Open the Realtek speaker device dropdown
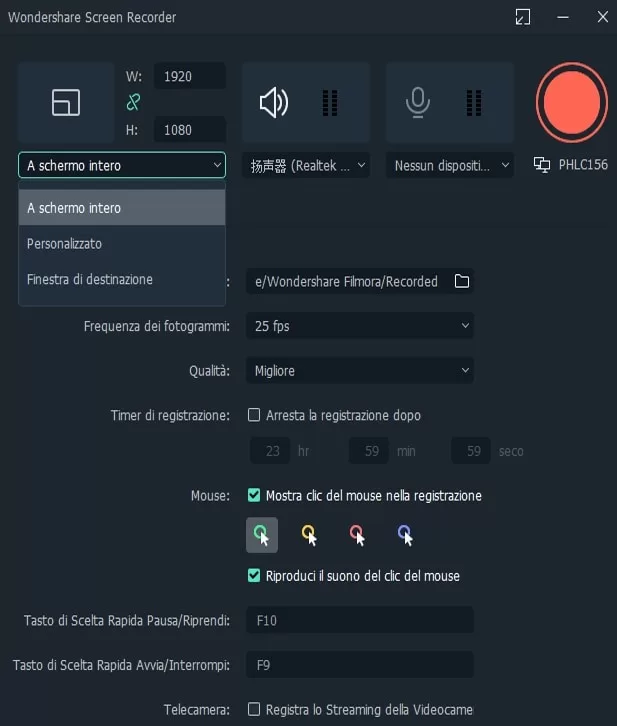The image size is (617, 726). pos(305,165)
